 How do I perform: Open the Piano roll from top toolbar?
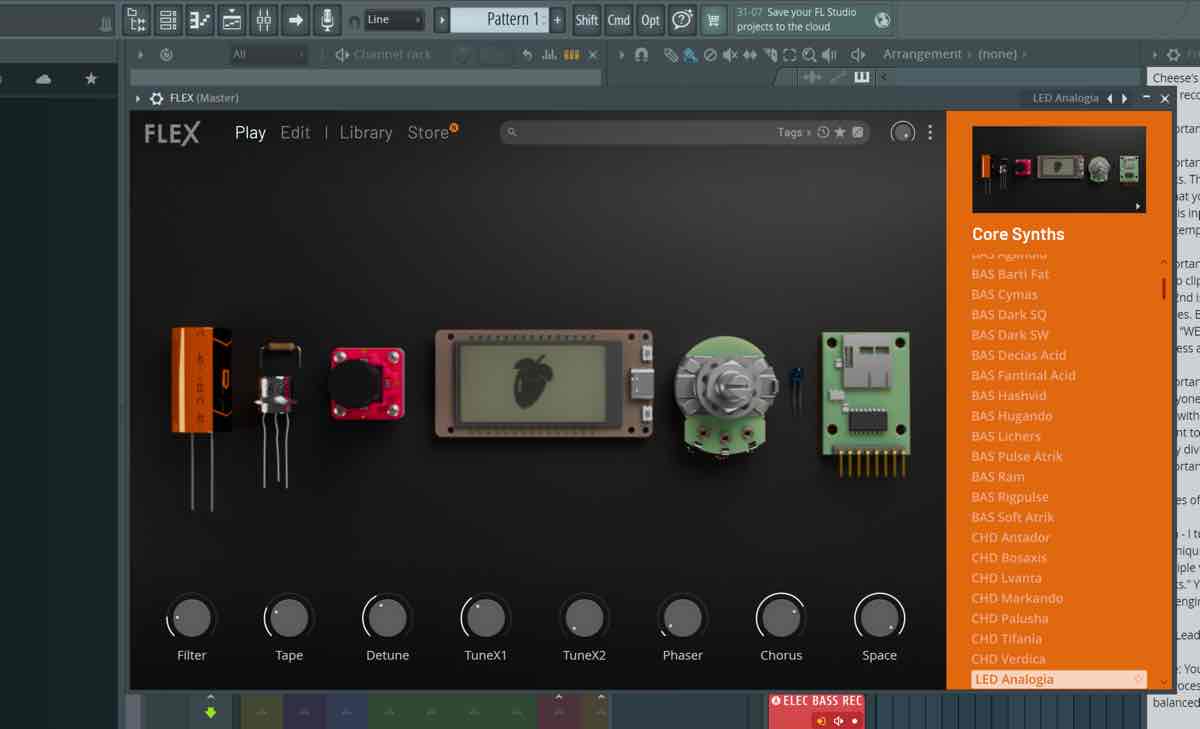[200, 19]
